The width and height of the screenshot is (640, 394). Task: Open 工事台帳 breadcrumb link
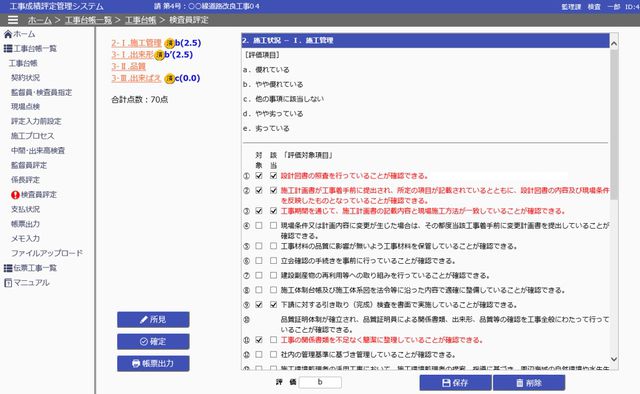(140, 20)
